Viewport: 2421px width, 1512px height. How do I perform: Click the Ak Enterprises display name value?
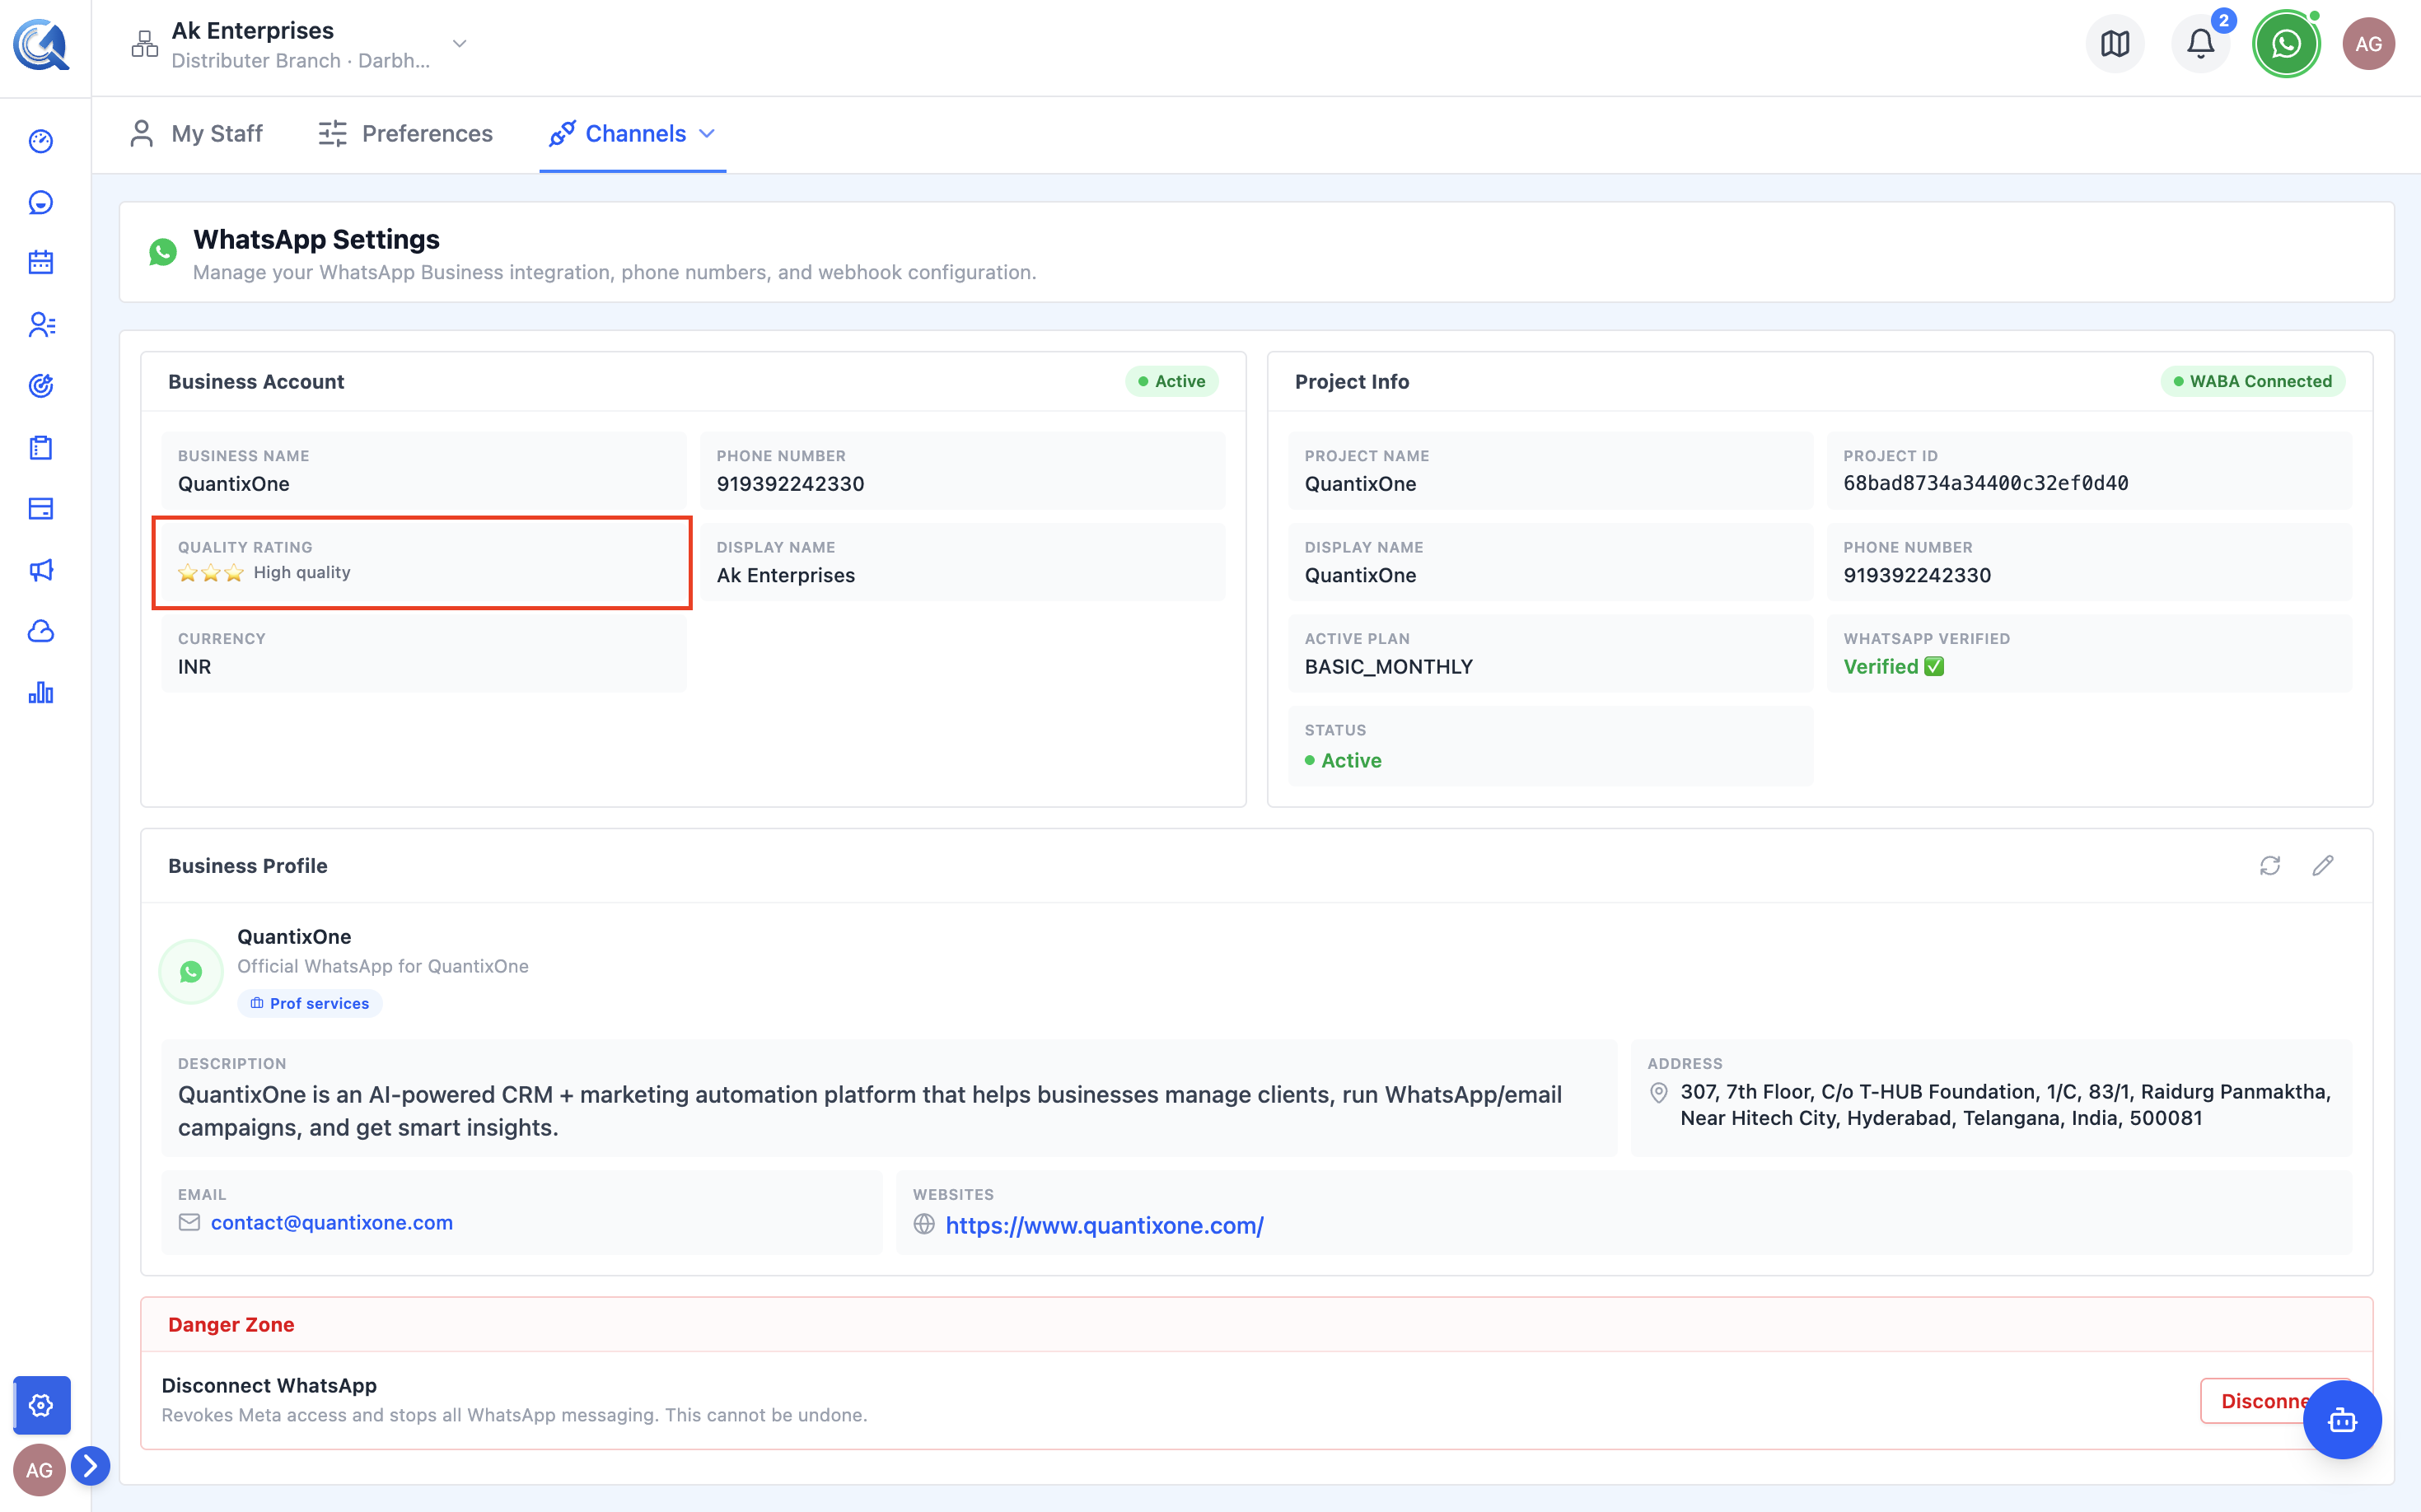point(786,575)
